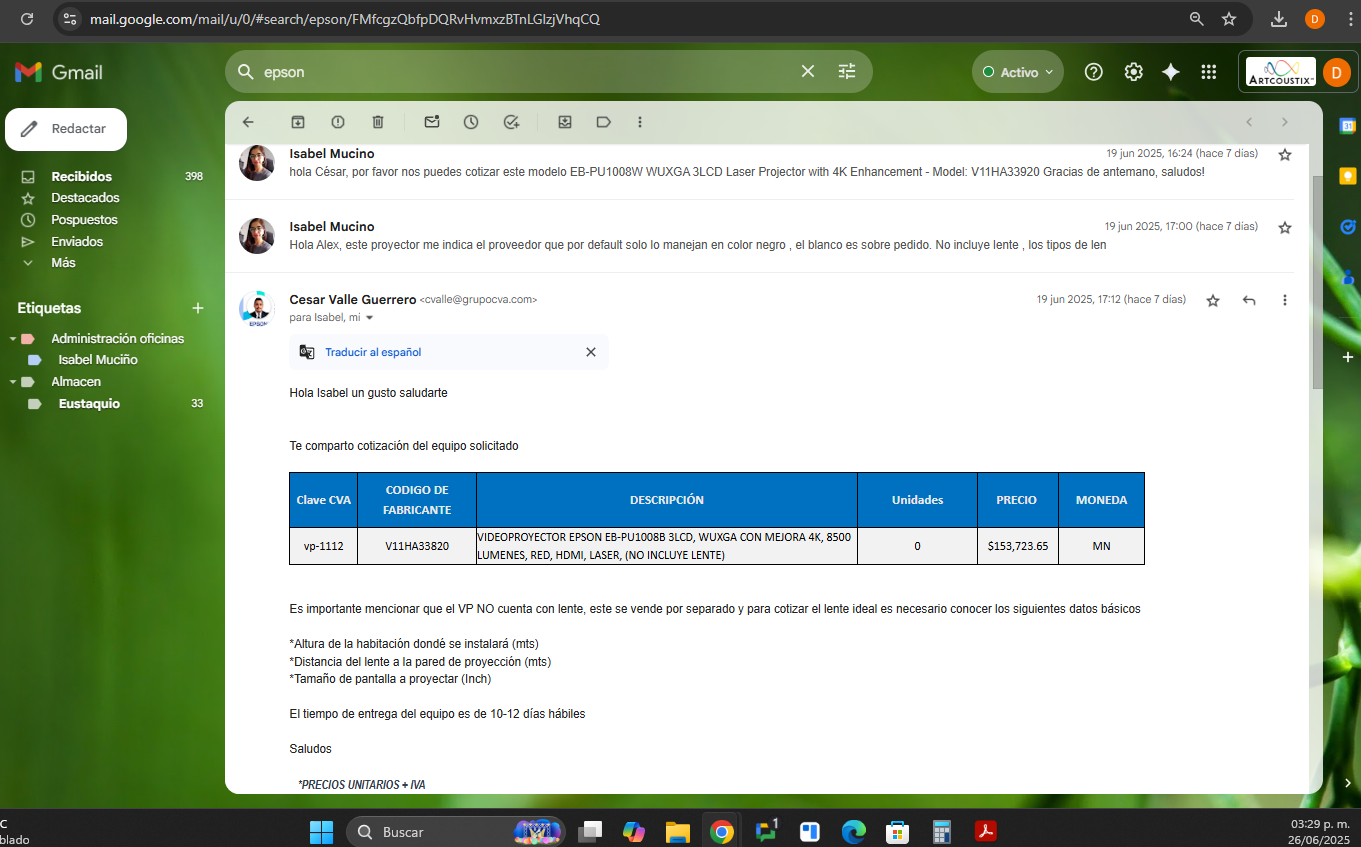Screen dimensions: 1361x847
Task: Collapse Almacen label tree
Action: point(13,382)
